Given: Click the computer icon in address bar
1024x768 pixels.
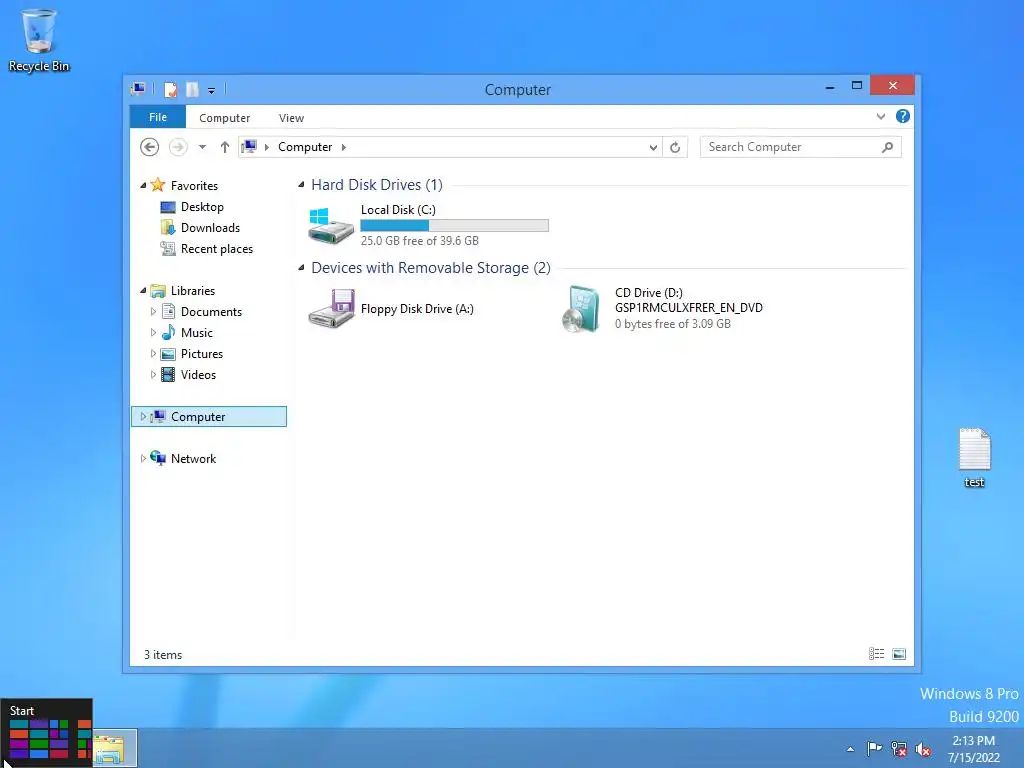Looking at the screenshot, I should click(249, 146).
